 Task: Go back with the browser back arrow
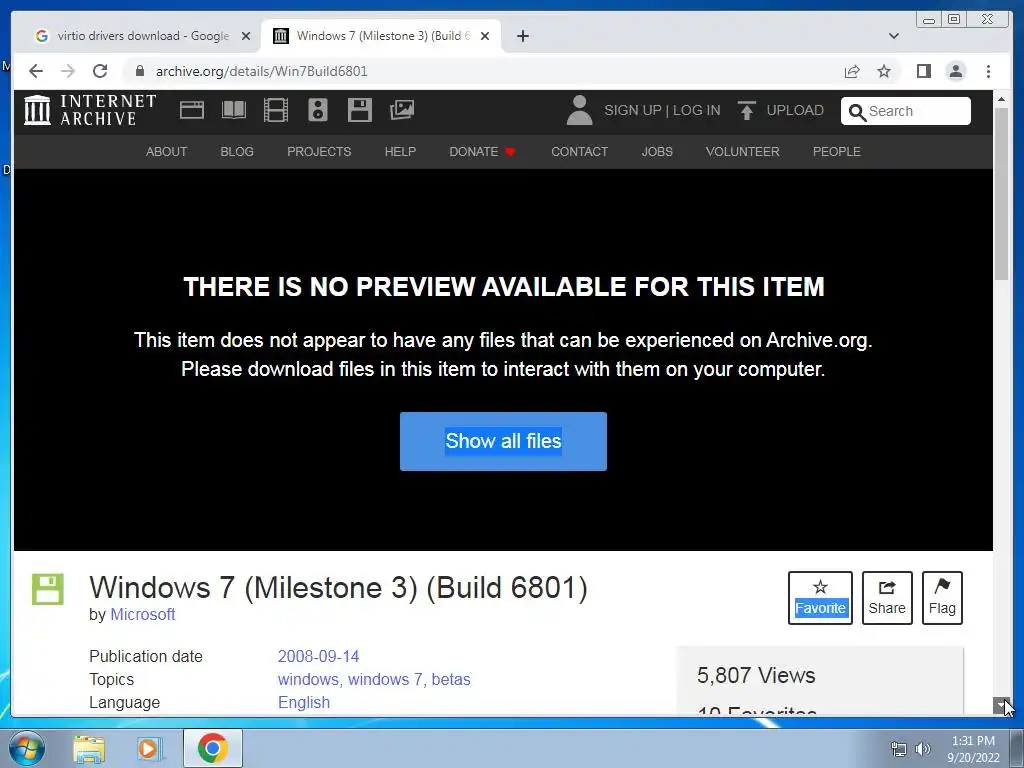coord(36,71)
